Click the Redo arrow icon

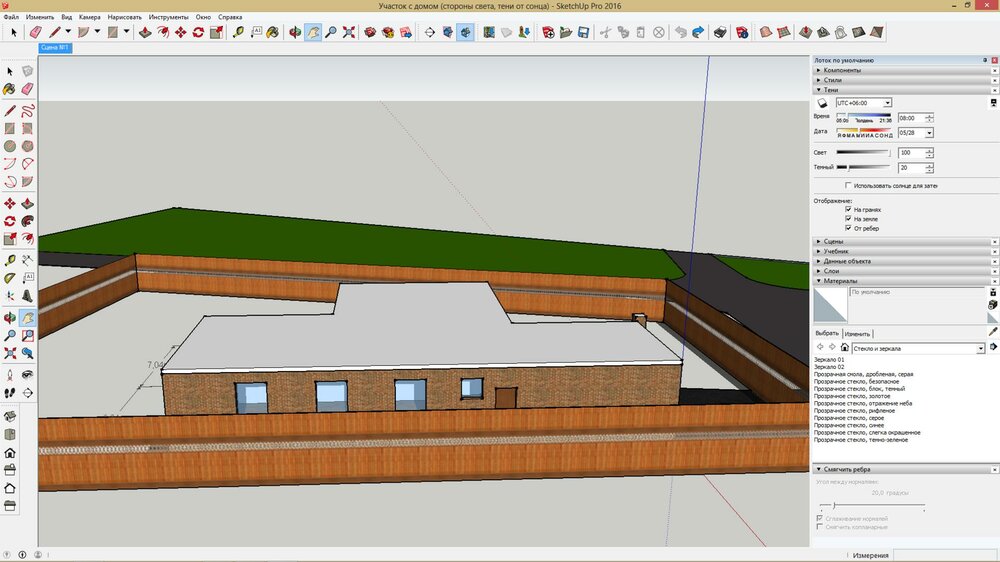click(697, 32)
